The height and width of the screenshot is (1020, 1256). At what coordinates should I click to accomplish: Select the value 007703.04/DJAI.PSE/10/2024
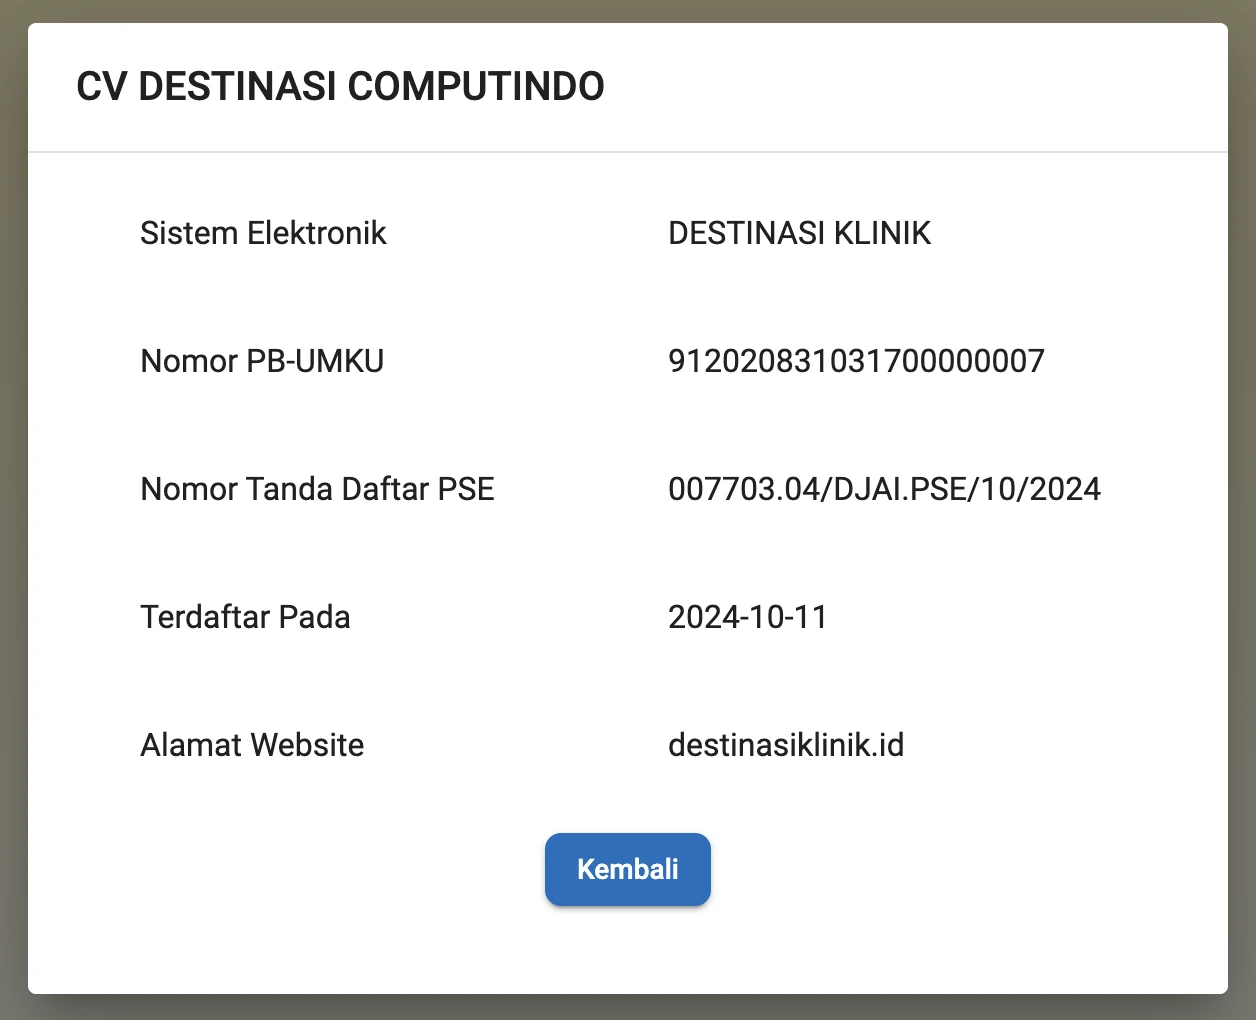884,489
